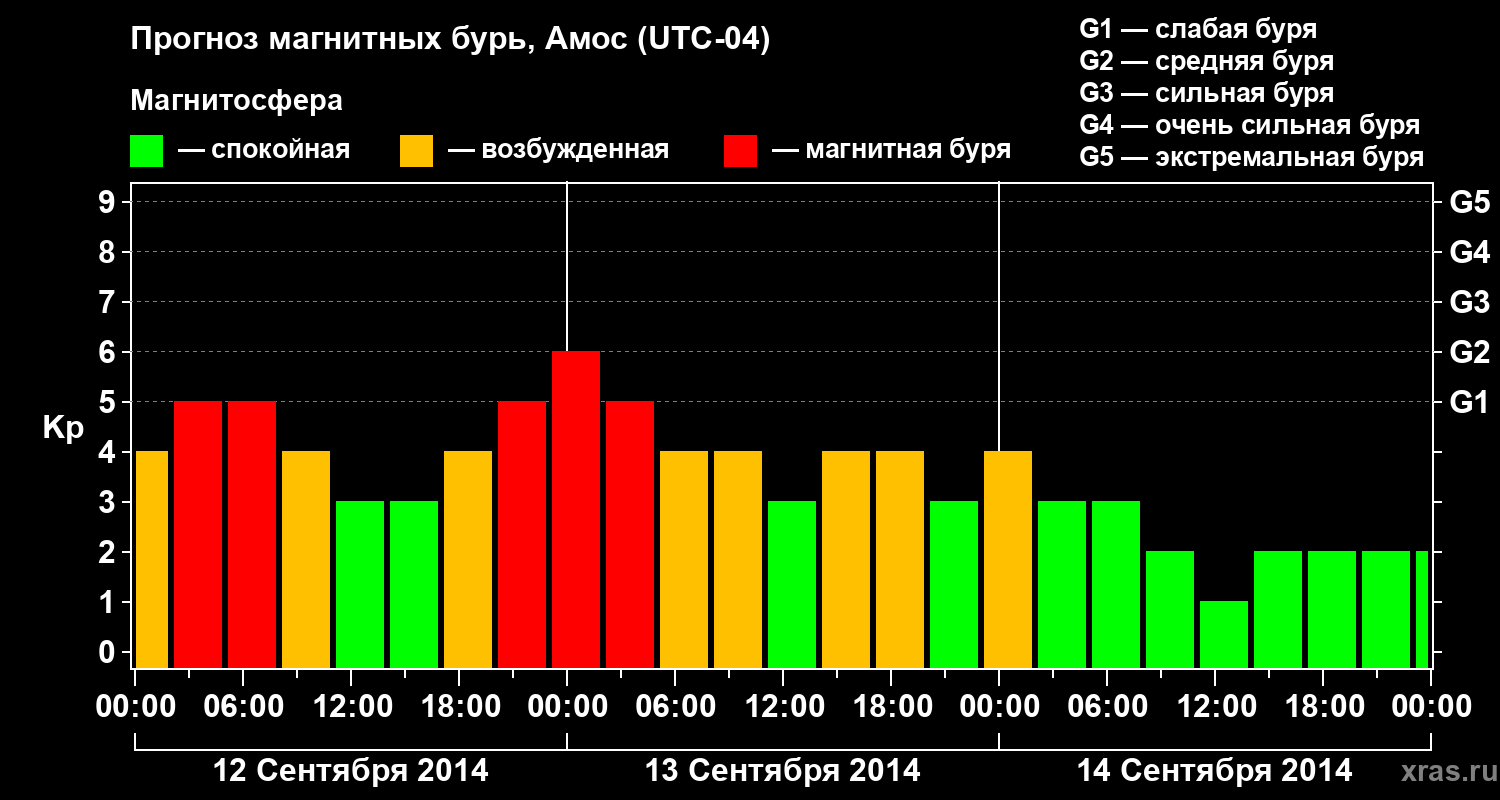
Task: Click the green Kp 2 bar starting 09:00 on 14 Сентября
Action: coord(1170,610)
